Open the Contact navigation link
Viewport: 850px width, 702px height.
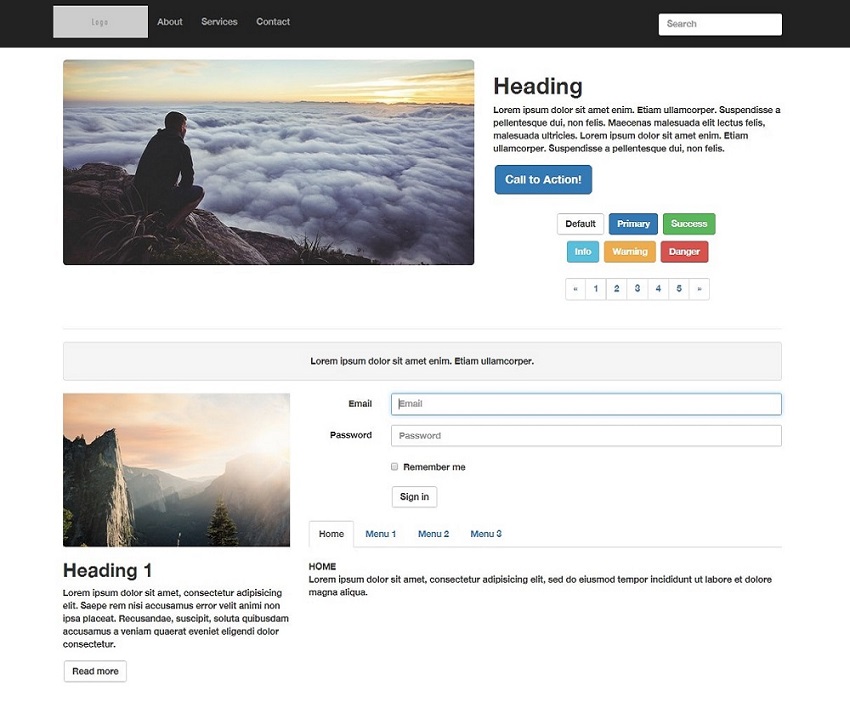273,22
